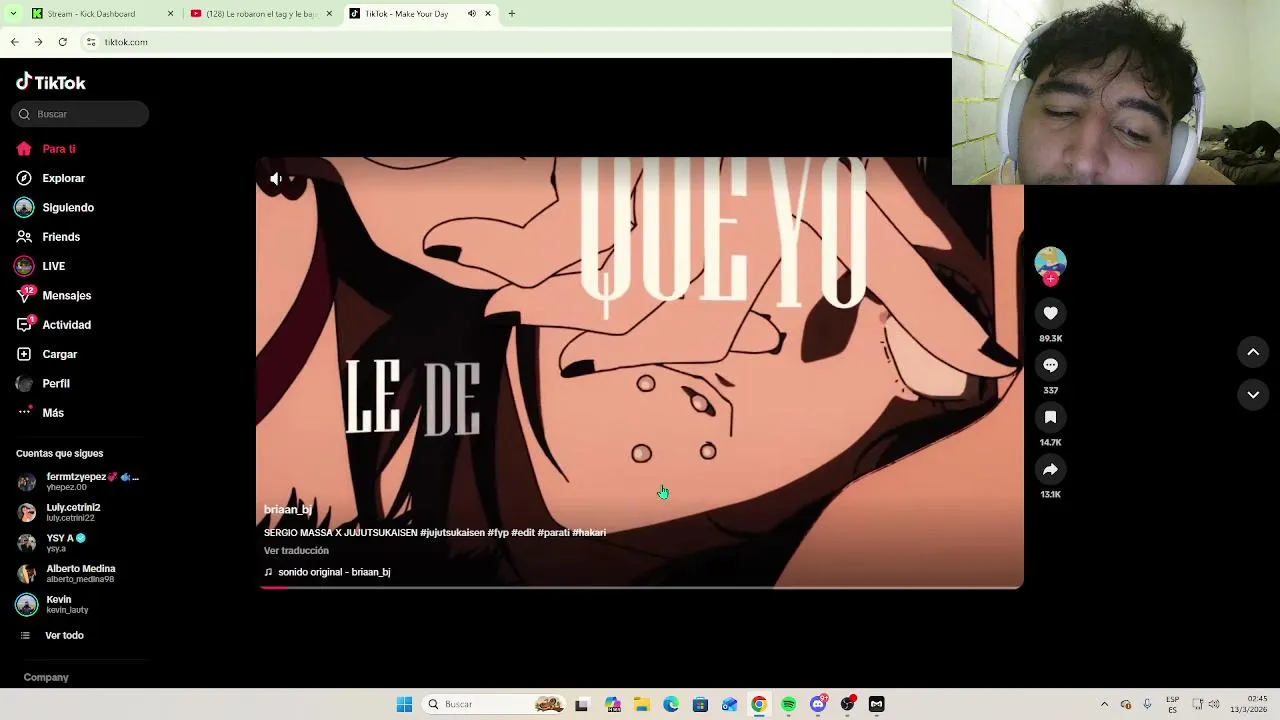Open the Company footer section

coord(46,678)
